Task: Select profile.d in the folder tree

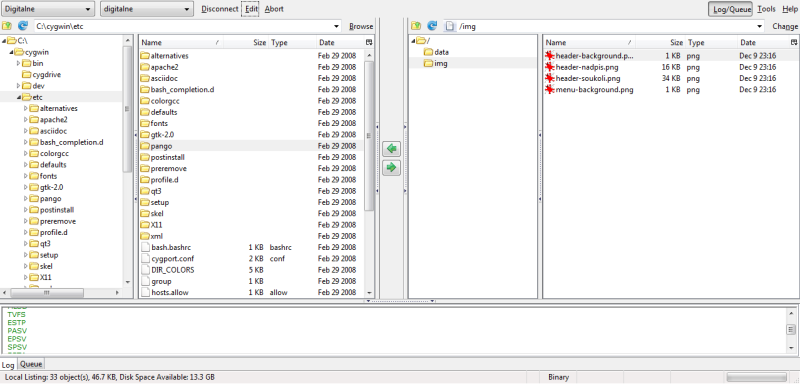Action: pos(54,232)
